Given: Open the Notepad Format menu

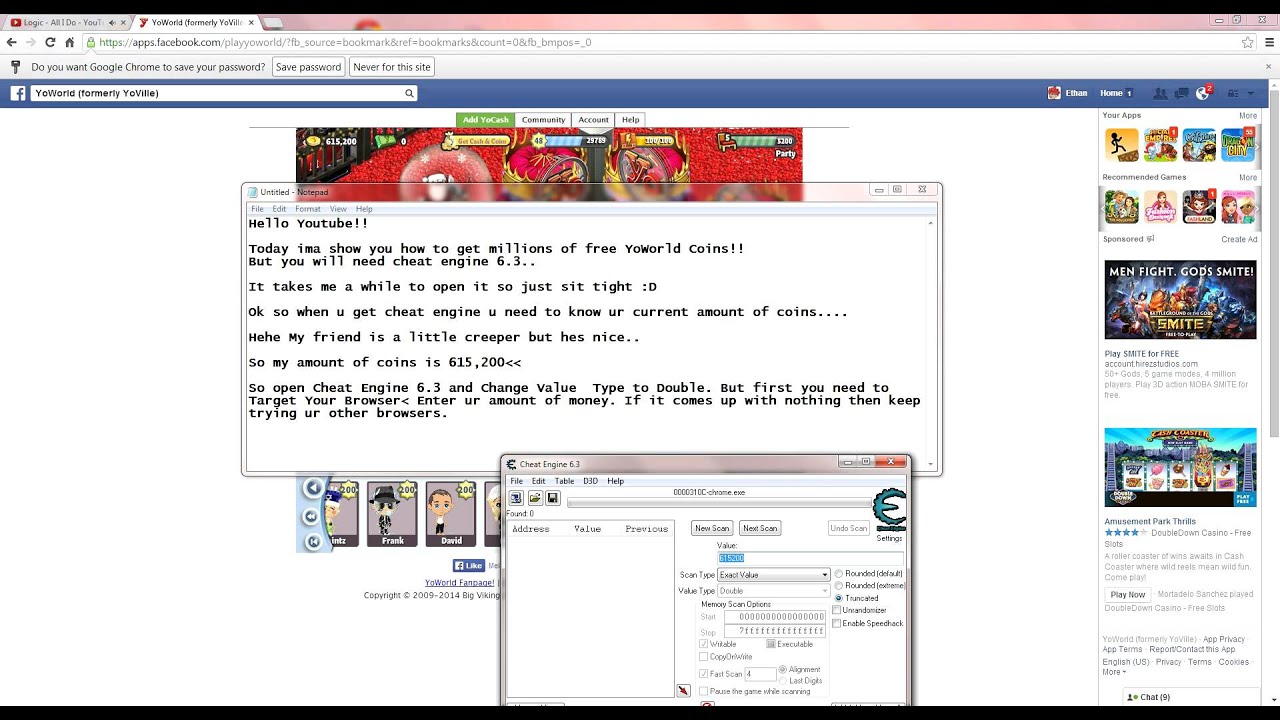Looking at the screenshot, I should point(308,209).
